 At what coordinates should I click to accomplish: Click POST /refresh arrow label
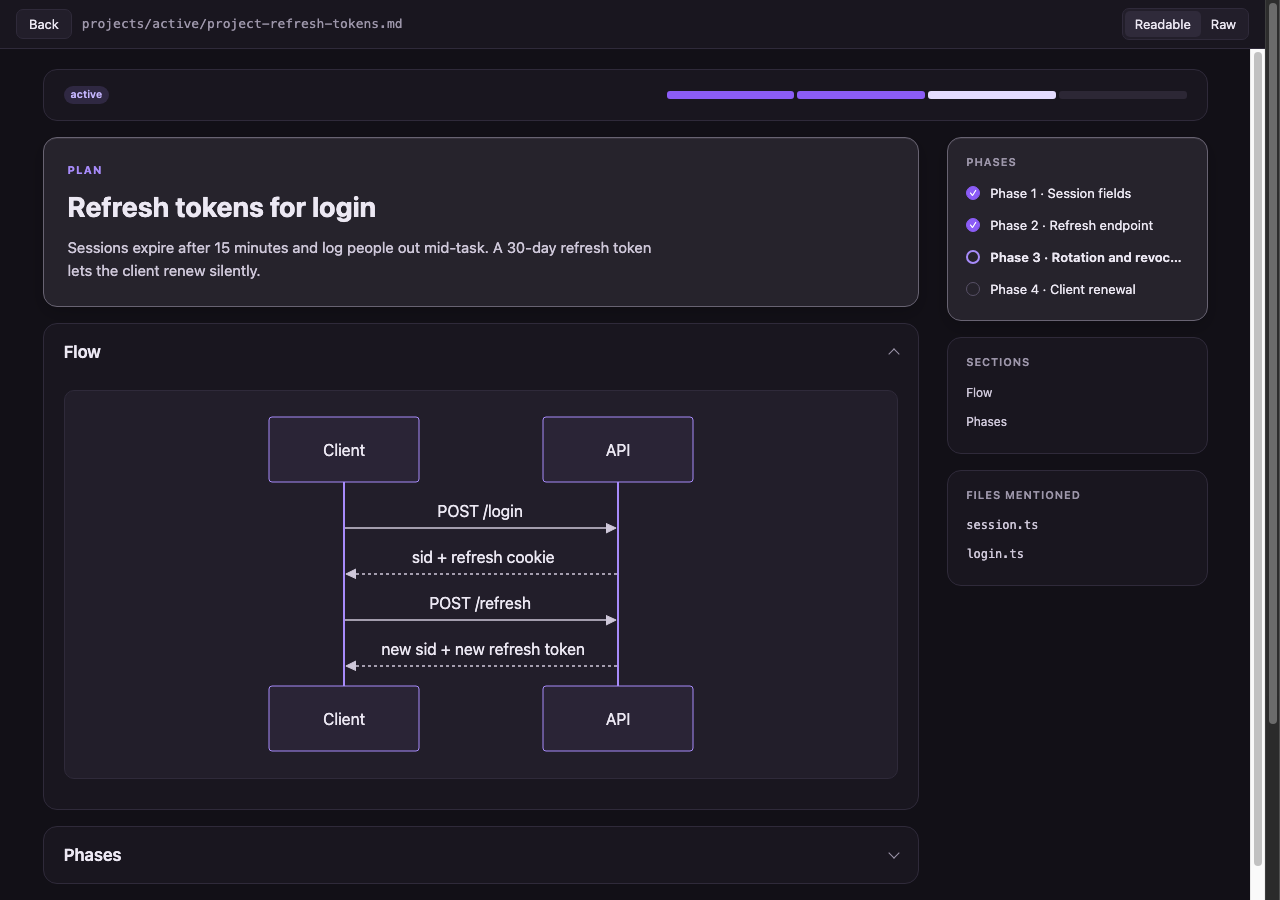coord(480,603)
